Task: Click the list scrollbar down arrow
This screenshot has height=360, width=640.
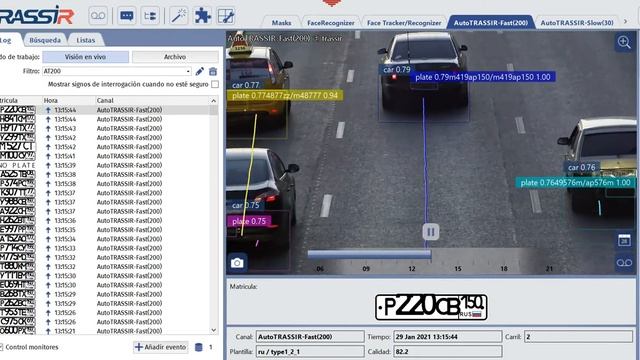Action: coord(214,330)
